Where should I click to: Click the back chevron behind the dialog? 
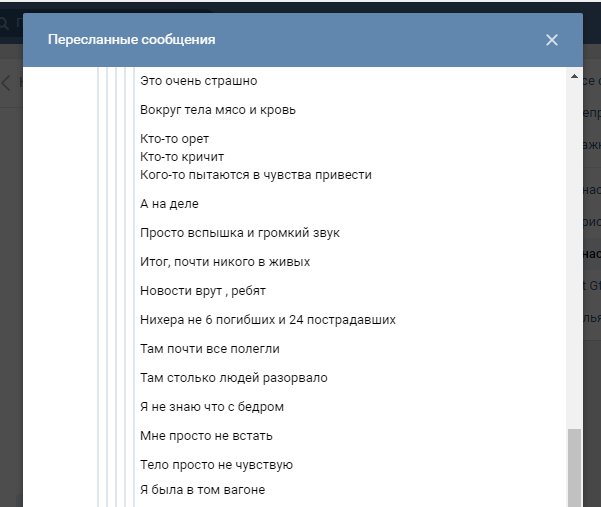[6, 83]
